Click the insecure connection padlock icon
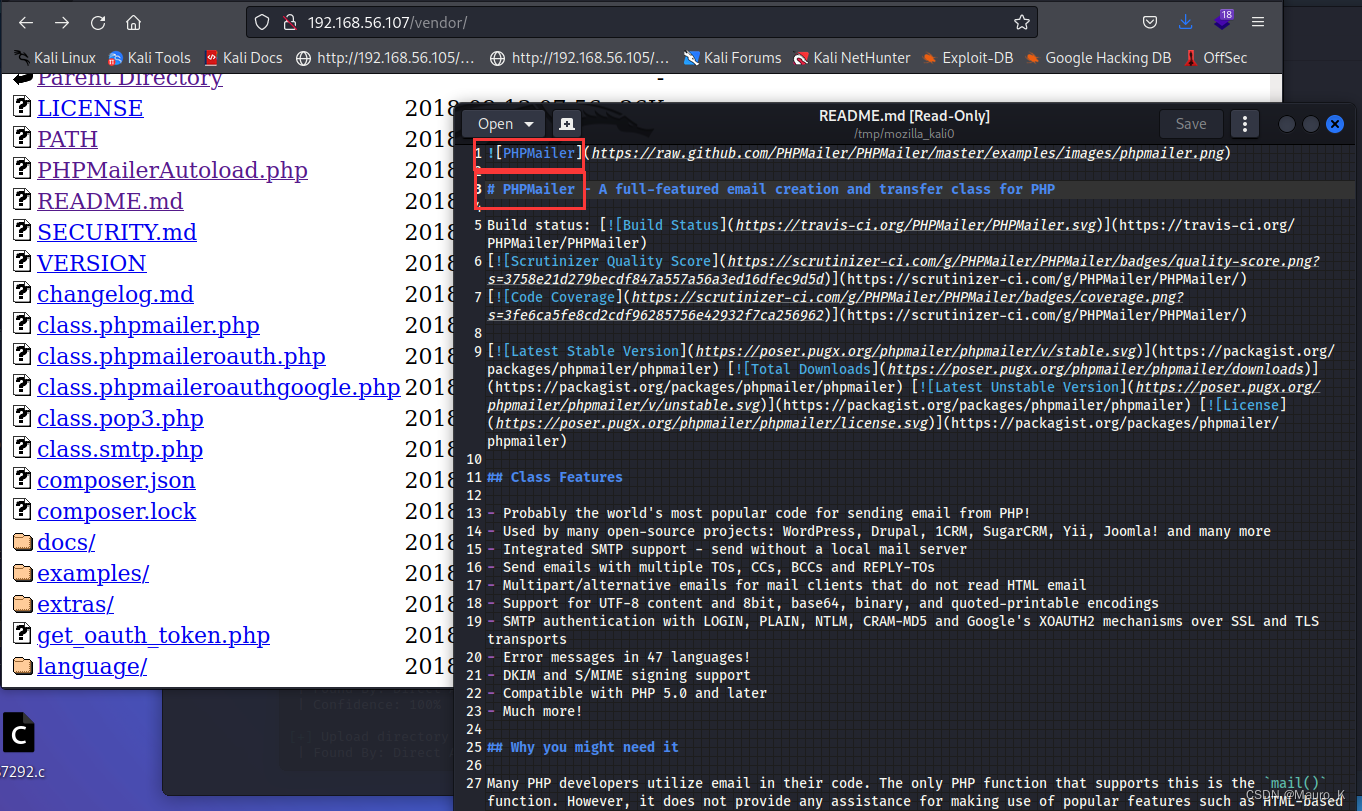 288,22
